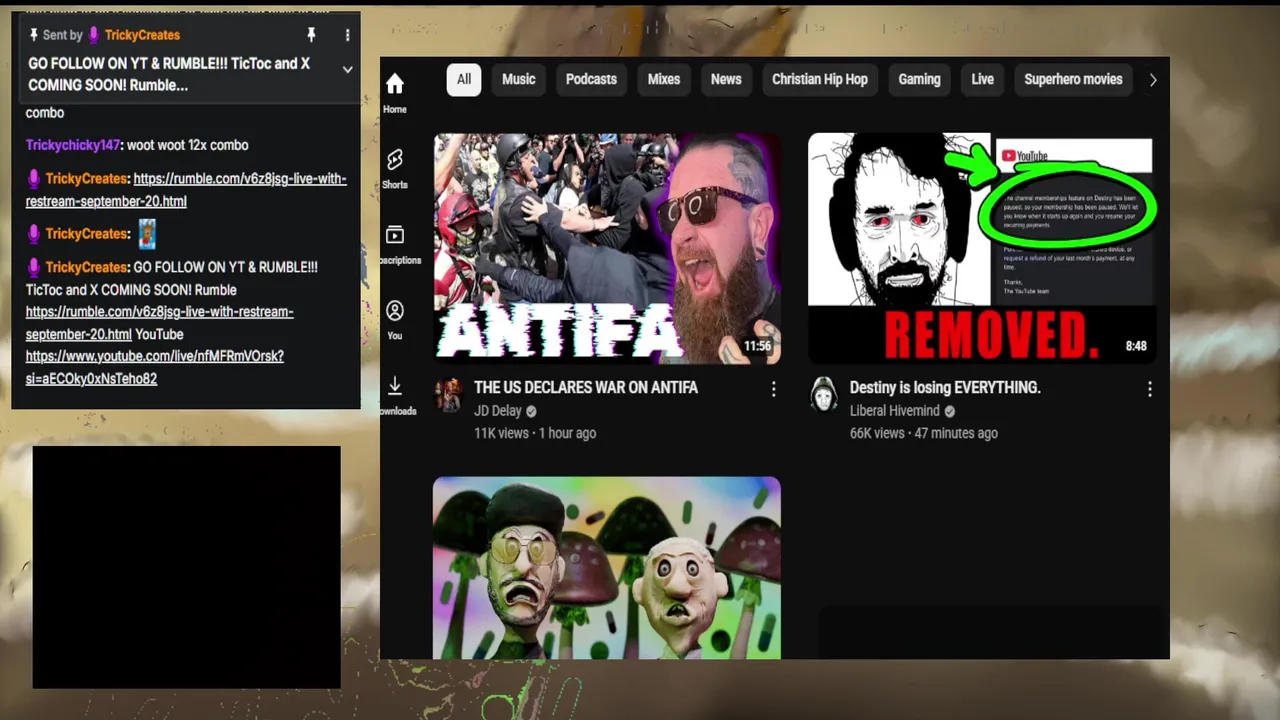Open YouTube Home in sidebar
The height and width of the screenshot is (720, 1280).
[395, 84]
